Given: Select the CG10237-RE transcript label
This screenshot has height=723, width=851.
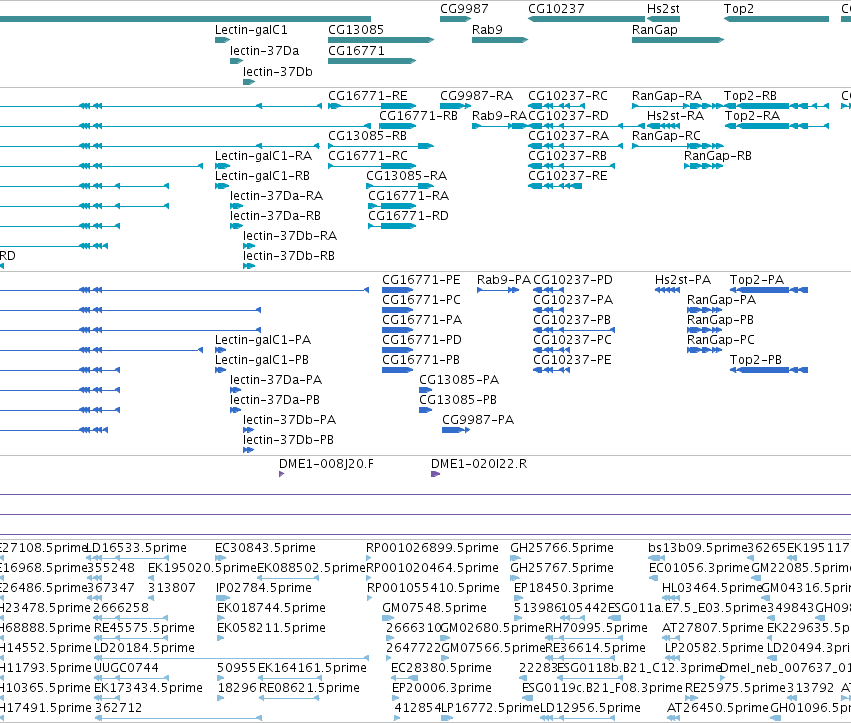Looking at the screenshot, I should pos(568,176).
